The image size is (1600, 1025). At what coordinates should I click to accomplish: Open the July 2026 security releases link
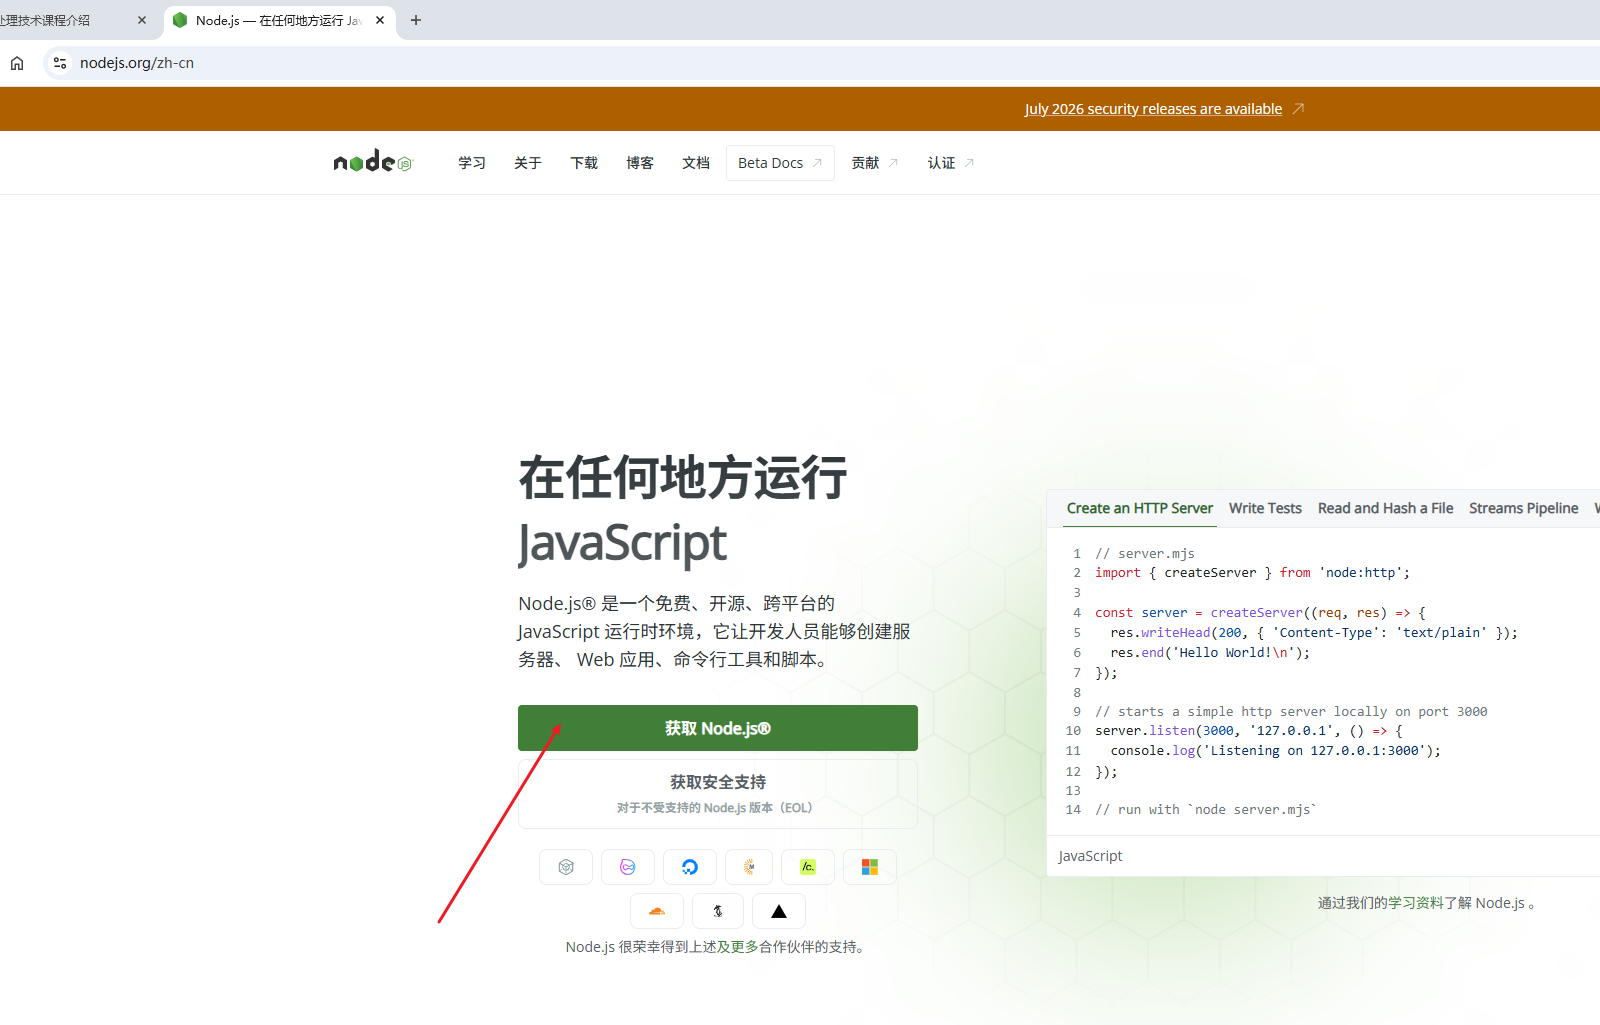coord(1153,109)
